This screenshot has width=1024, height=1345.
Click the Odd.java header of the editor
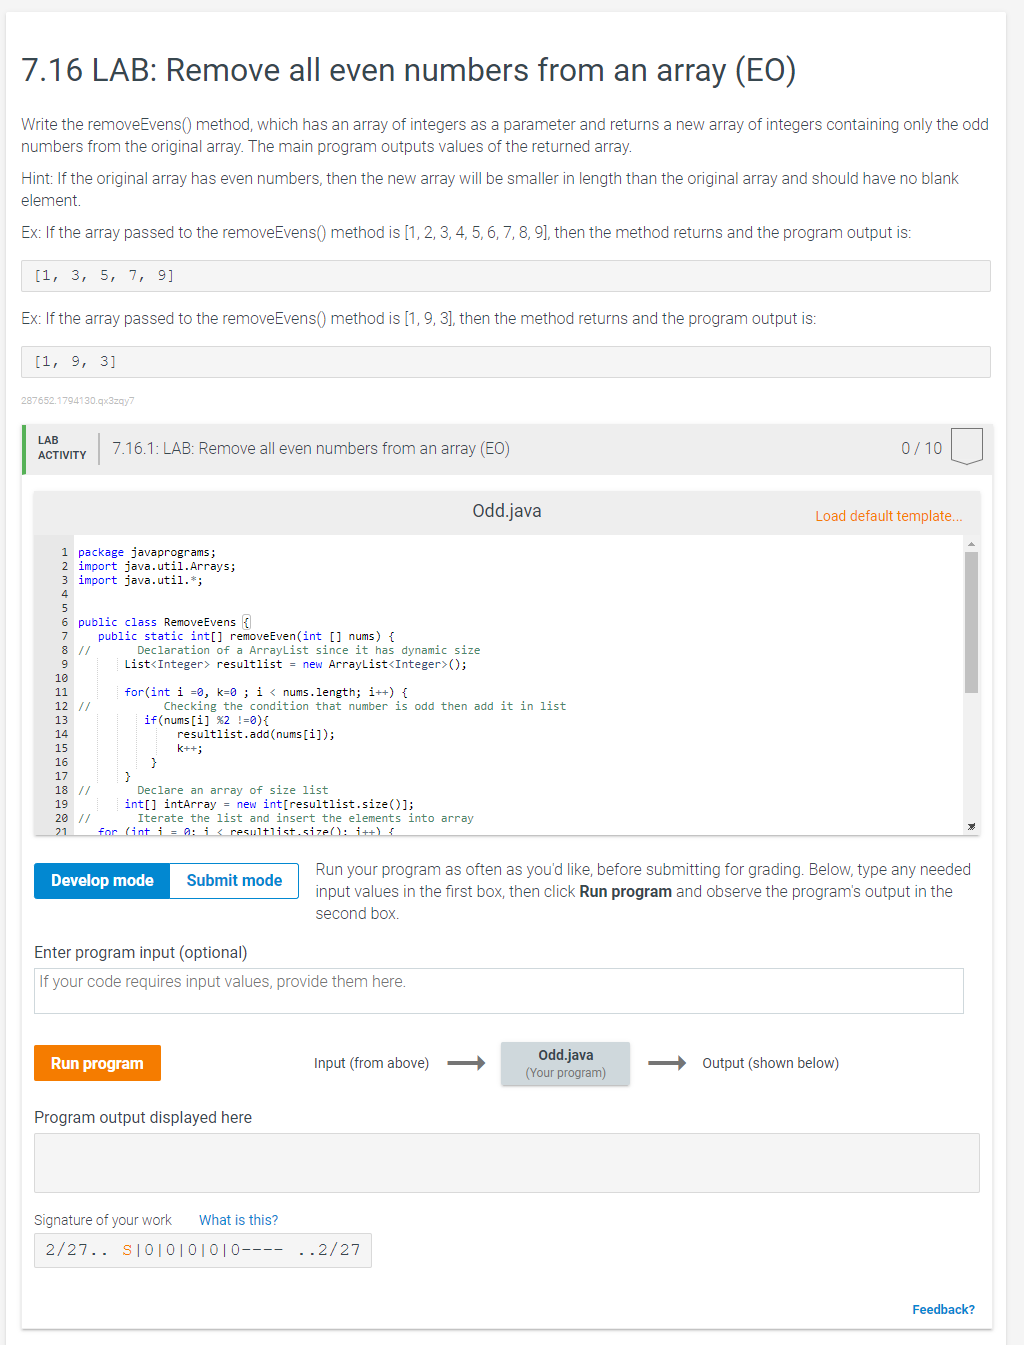point(507,510)
